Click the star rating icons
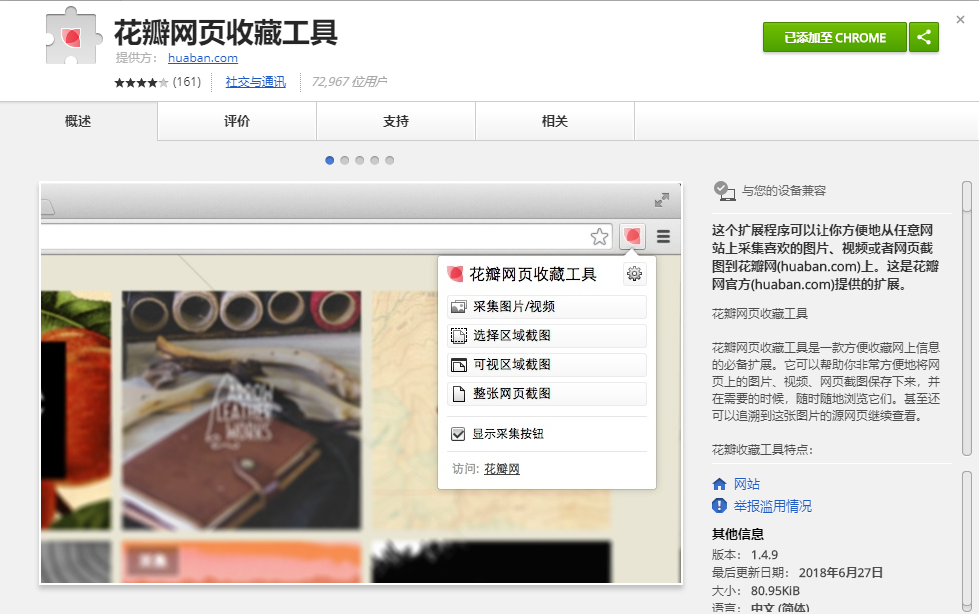 tap(141, 82)
